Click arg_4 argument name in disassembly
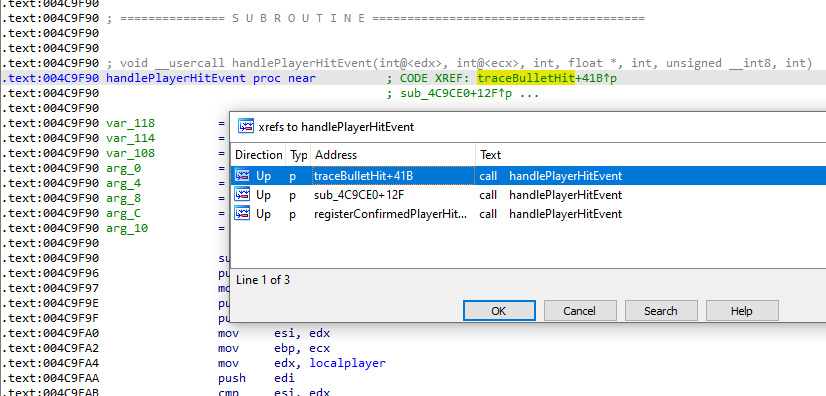The height and width of the screenshot is (396, 826). pos(124,184)
